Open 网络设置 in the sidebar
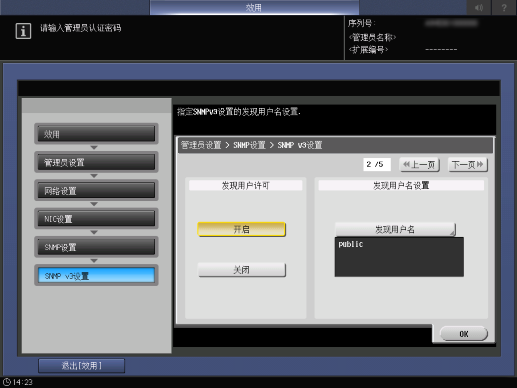The width and height of the screenshot is (517, 388). pos(96,191)
